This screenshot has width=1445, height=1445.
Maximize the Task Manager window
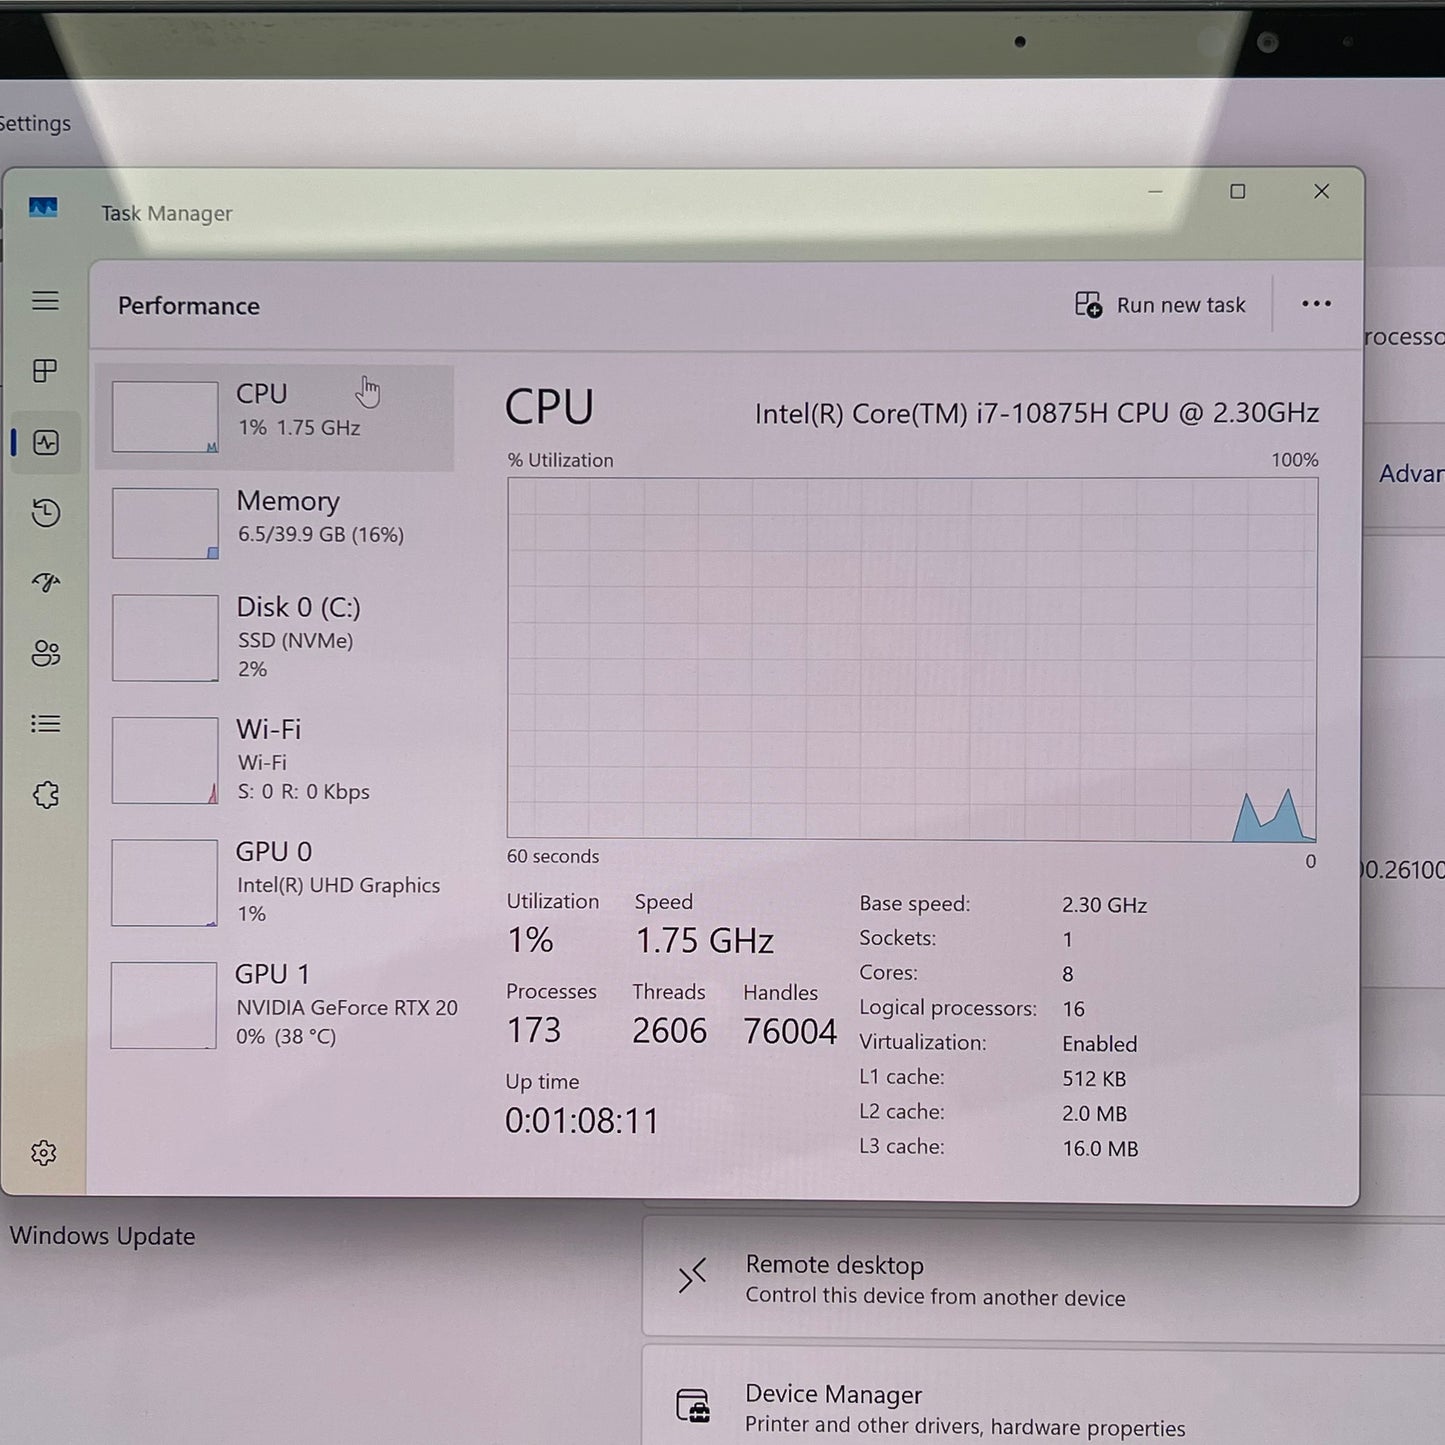click(x=1237, y=191)
